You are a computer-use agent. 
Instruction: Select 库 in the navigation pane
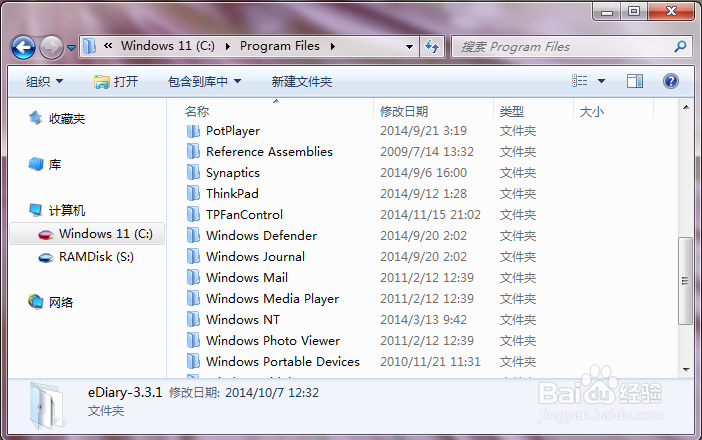point(55,165)
